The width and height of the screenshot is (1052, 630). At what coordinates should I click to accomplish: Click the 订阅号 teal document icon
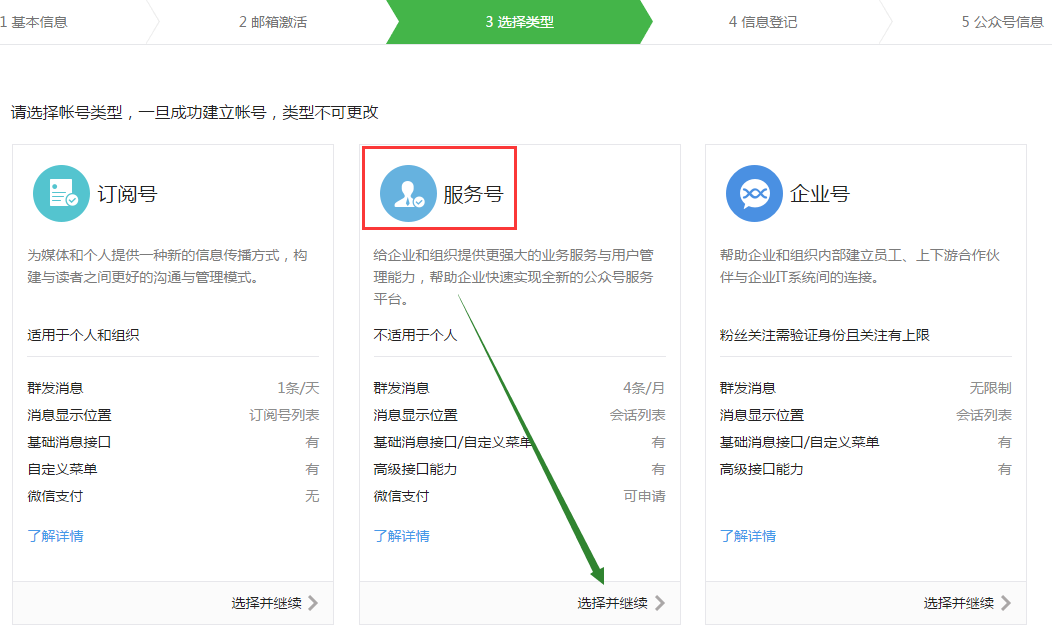[x=62, y=194]
